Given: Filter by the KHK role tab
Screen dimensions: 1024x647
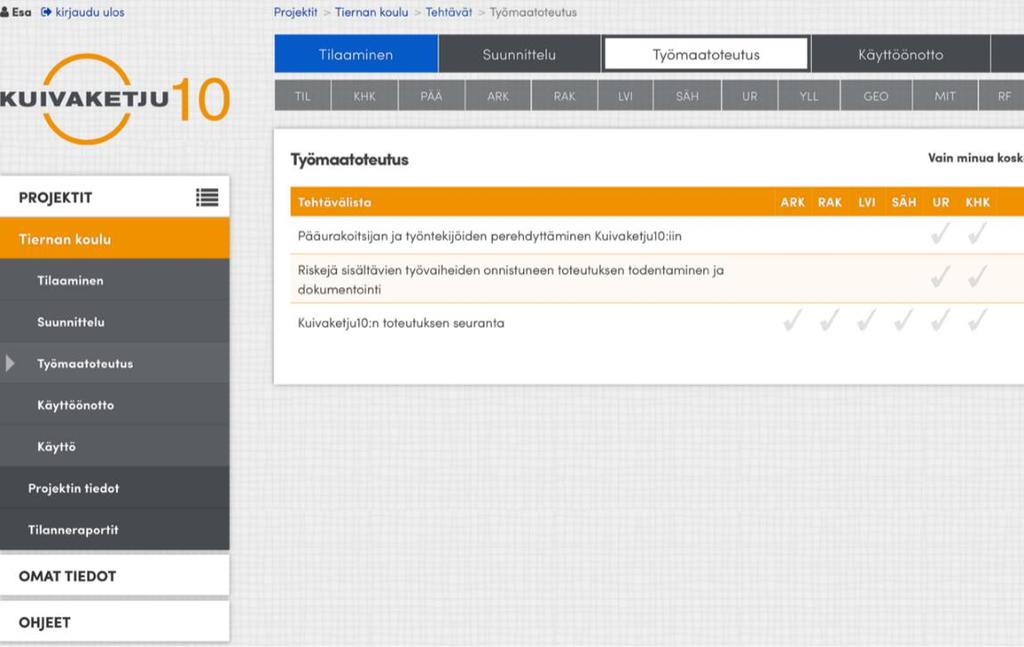Looking at the screenshot, I should pyautogui.click(x=364, y=96).
